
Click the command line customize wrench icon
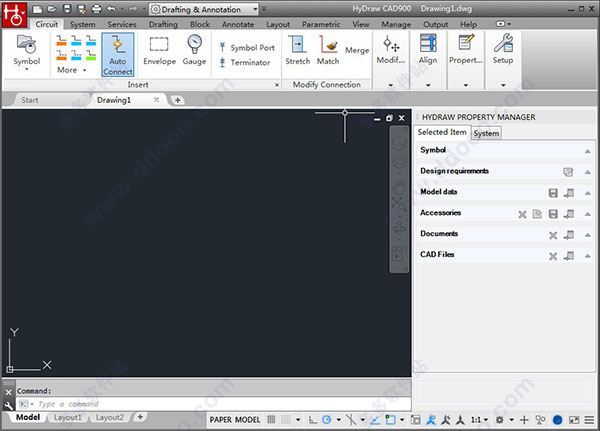click(8, 405)
